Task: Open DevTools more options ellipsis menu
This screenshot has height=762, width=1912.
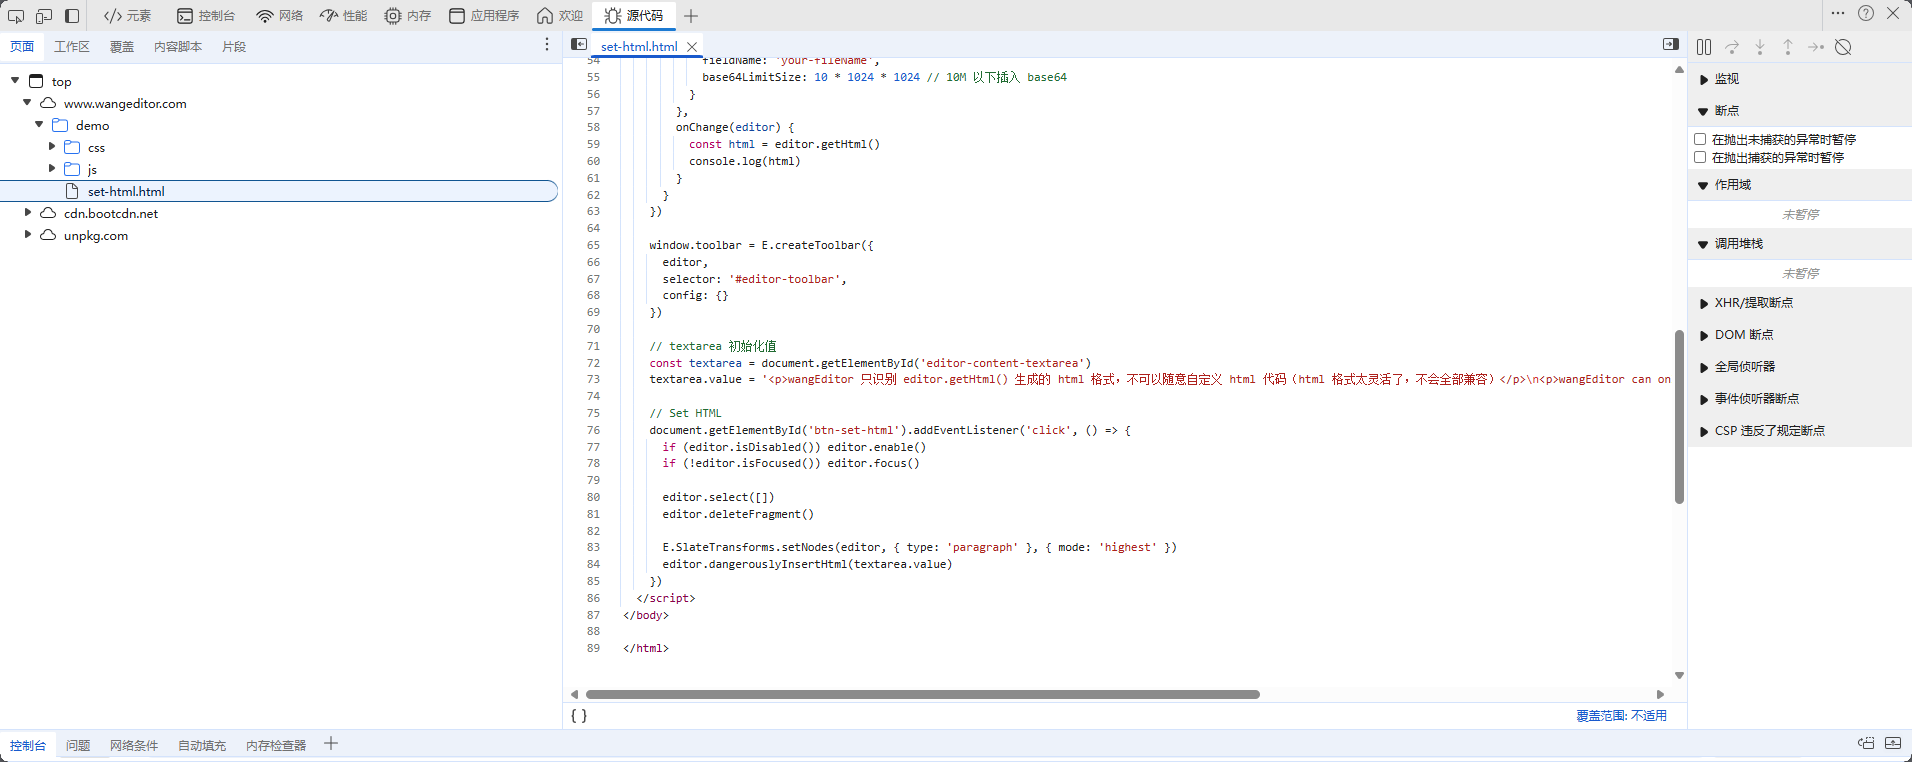Action: click(x=1838, y=13)
